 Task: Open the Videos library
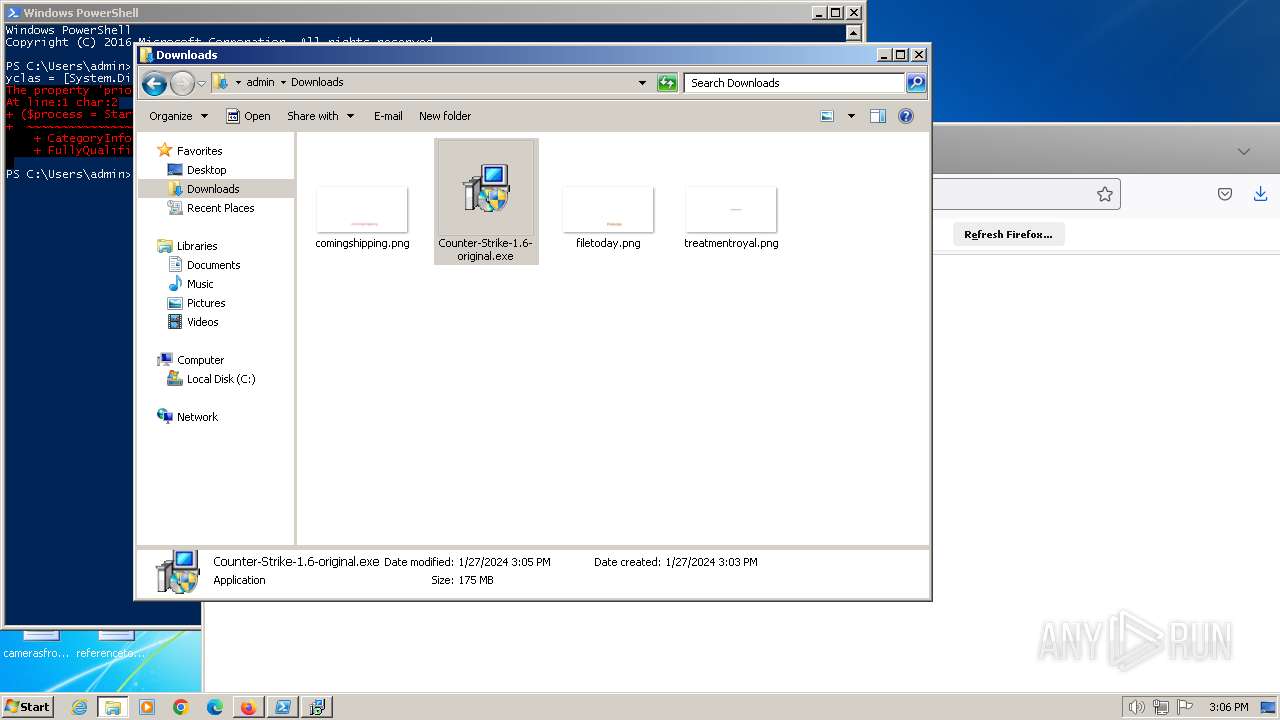coord(202,322)
